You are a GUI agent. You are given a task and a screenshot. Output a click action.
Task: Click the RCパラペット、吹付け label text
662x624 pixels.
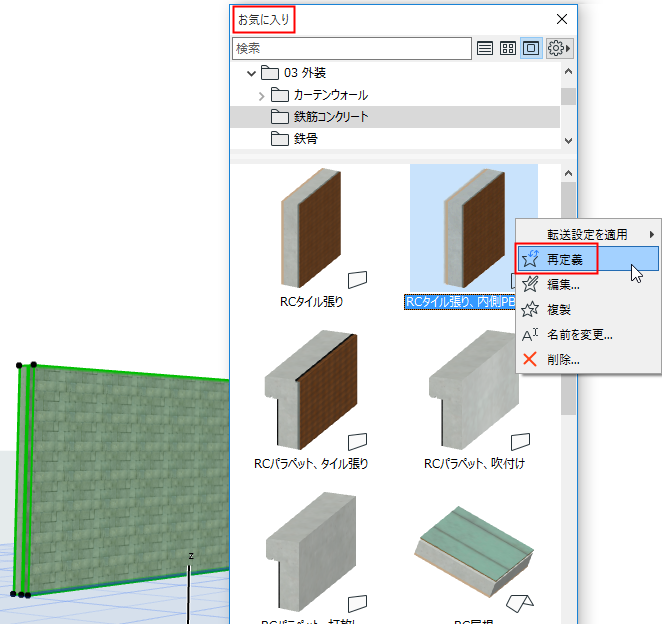pos(475,464)
